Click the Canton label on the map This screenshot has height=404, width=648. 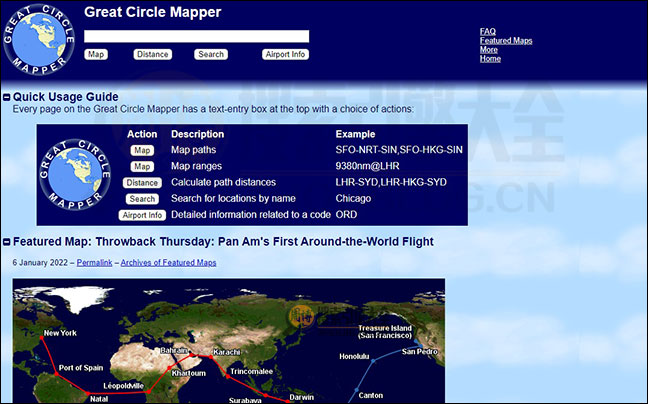pyautogui.click(x=370, y=395)
